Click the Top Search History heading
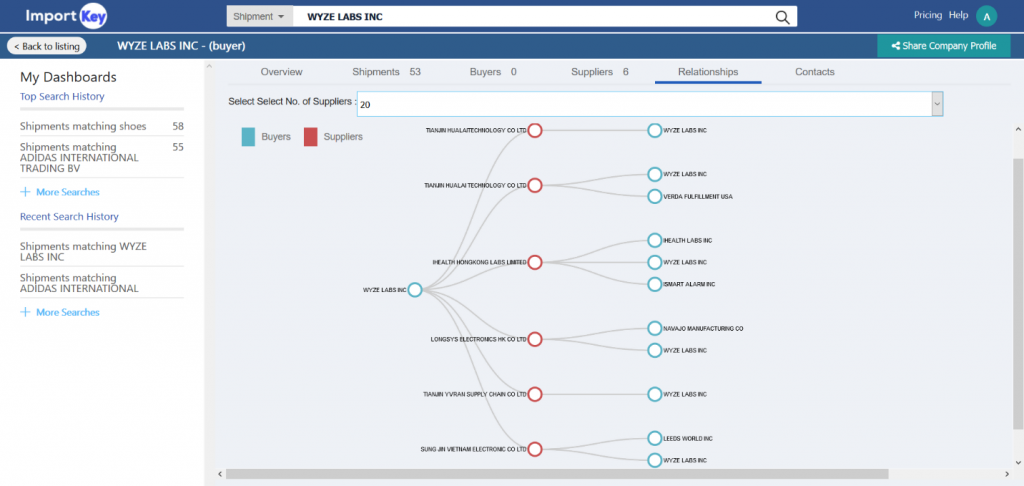1024x486 pixels. click(62, 97)
